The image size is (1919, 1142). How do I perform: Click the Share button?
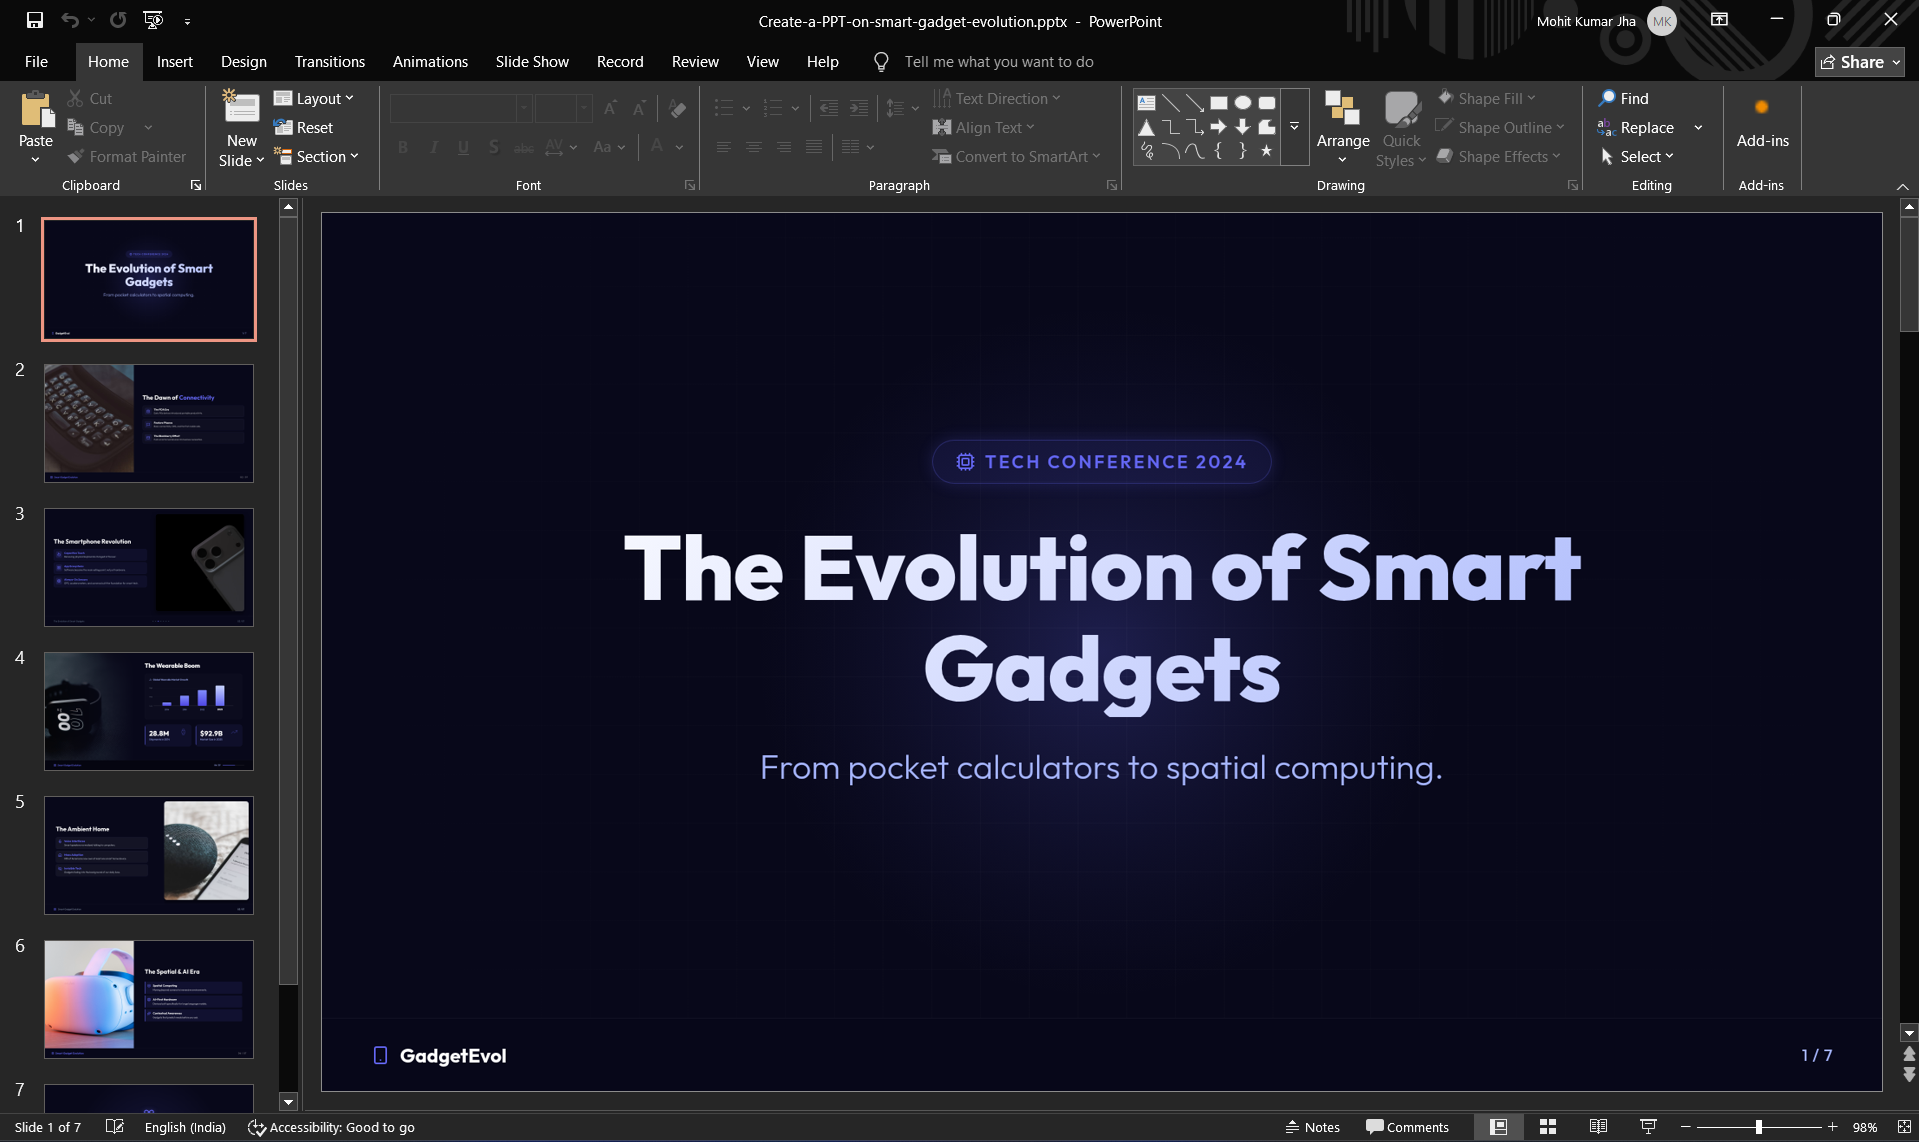tap(1859, 62)
